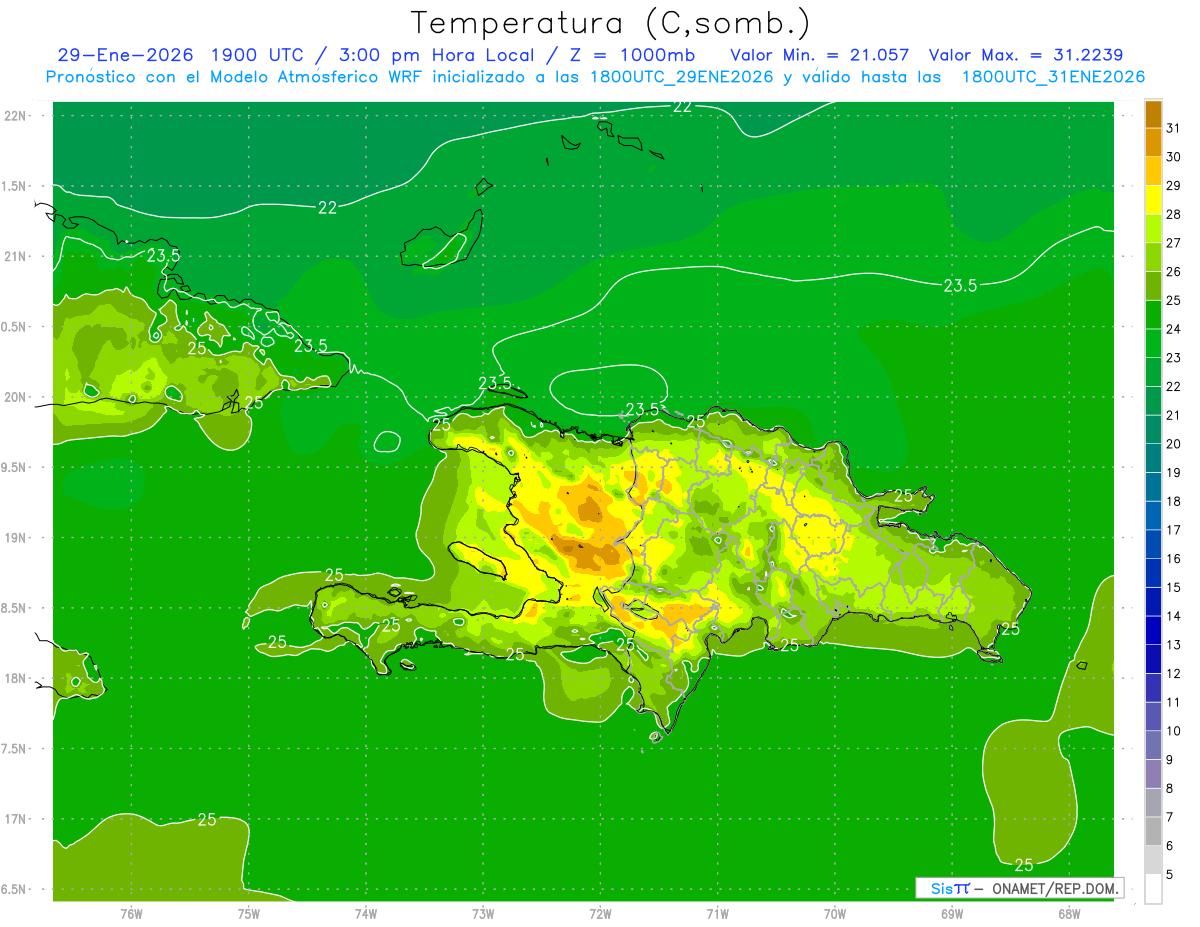Pick the blue swatch between 15 and 16
Screen dimensions: 1200x927
pos(1153,573)
